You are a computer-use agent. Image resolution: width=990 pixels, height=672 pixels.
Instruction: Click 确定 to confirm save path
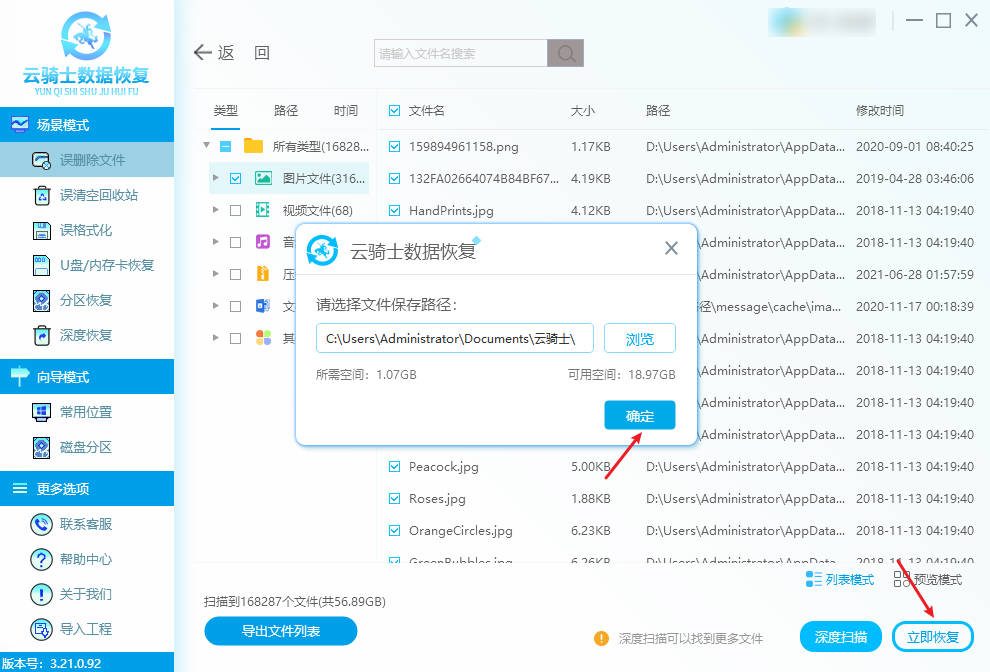[x=640, y=416]
